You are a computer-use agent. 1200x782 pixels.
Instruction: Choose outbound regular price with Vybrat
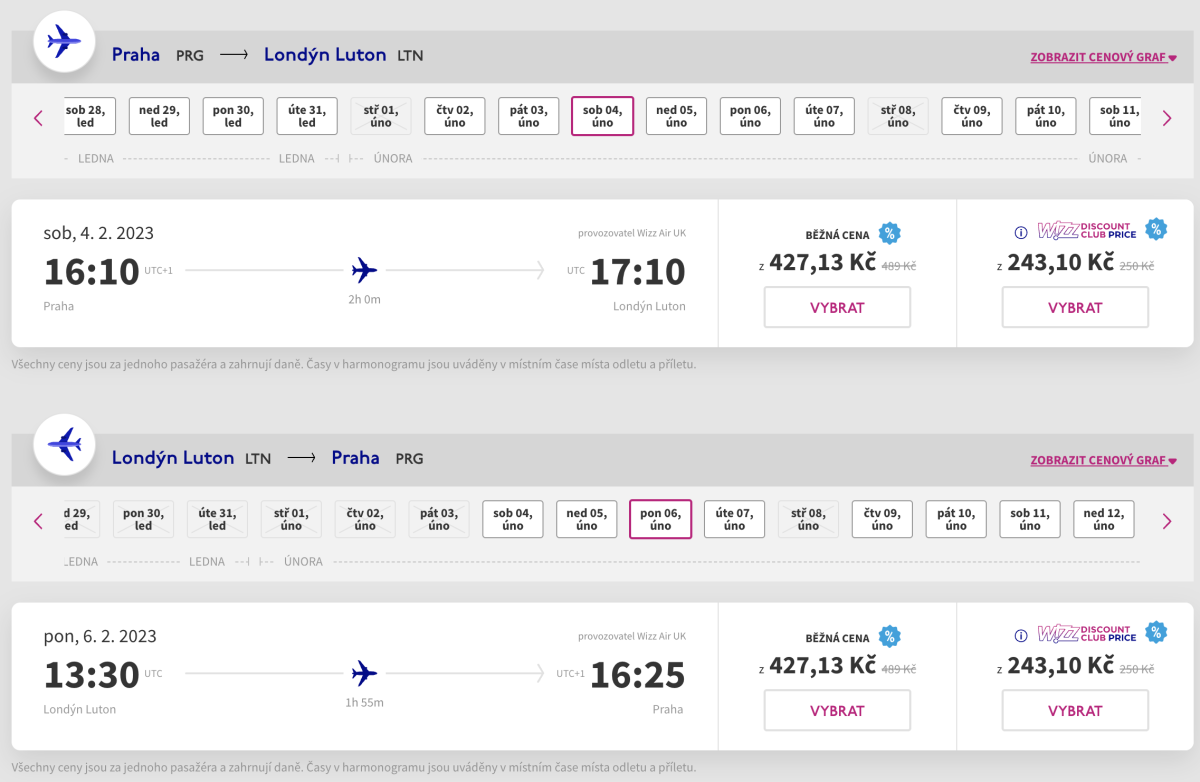click(x=837, y=307)
